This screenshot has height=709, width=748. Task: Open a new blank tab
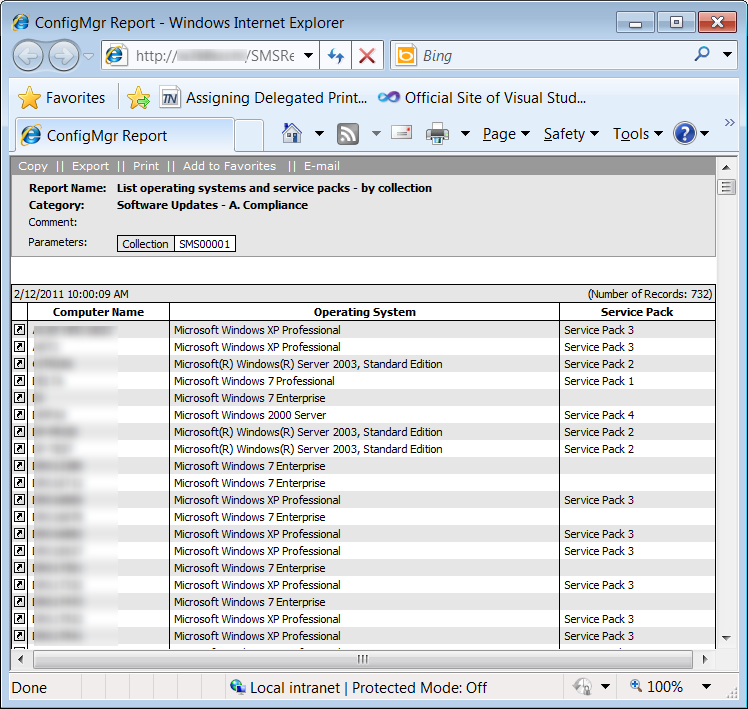[249, 136]
